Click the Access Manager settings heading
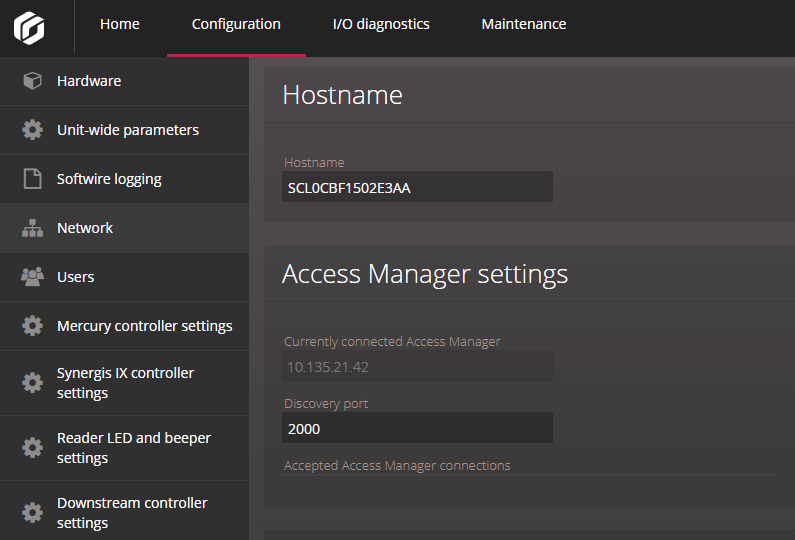The height and width of the screenshot is (540, 795). 425,274
